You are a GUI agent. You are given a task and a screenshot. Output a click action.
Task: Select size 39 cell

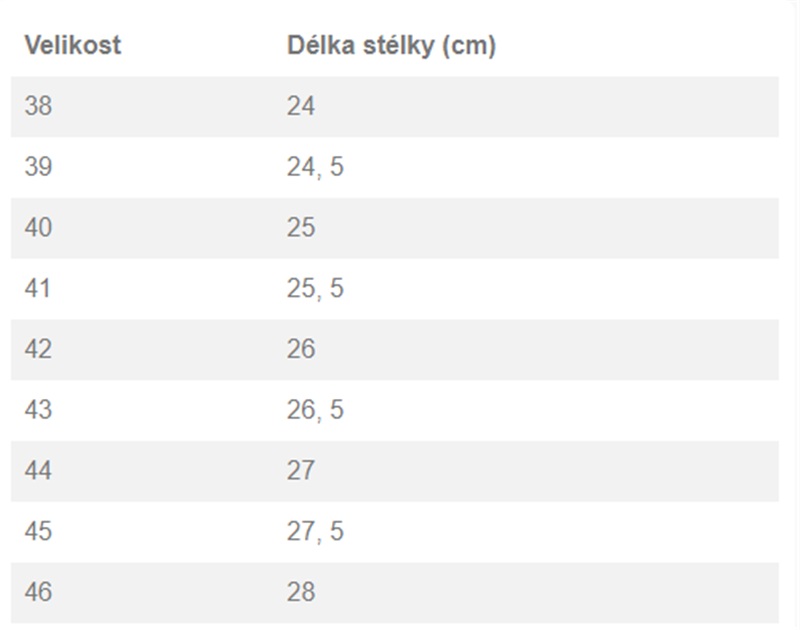(x=38, y=167)
